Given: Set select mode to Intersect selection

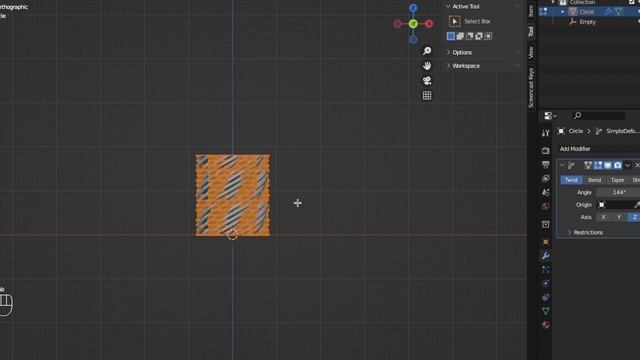Looking at the screenshot, I should point(488,36).
